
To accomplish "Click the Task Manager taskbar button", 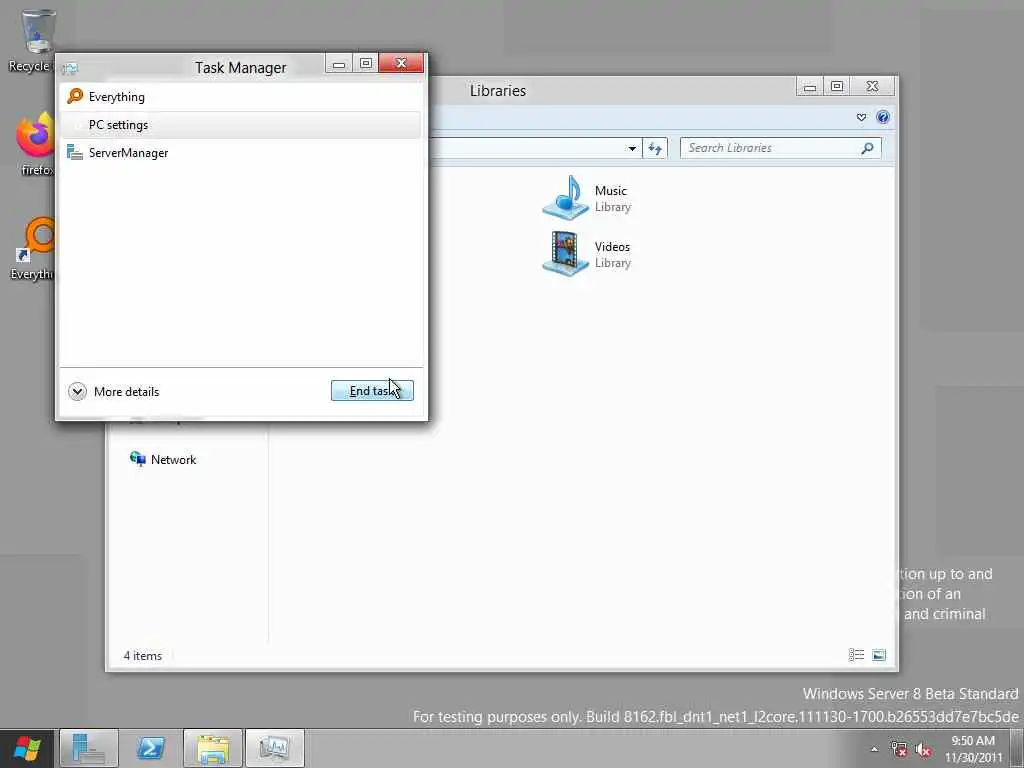I will click(275, 748).
